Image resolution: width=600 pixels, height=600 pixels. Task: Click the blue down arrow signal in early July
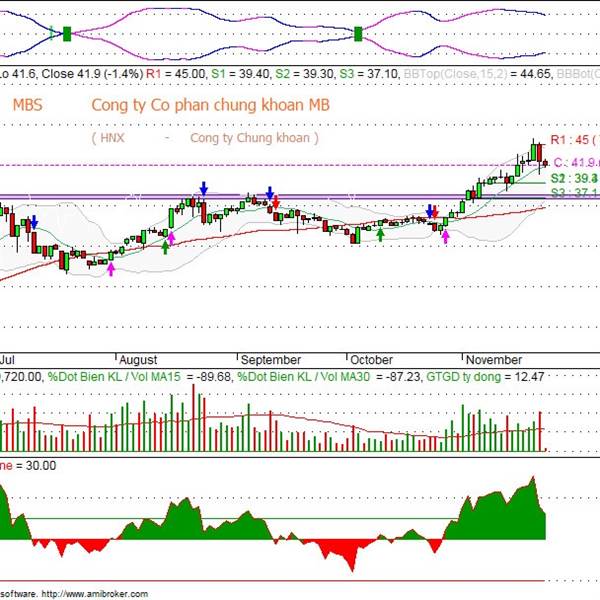(34, 222)
